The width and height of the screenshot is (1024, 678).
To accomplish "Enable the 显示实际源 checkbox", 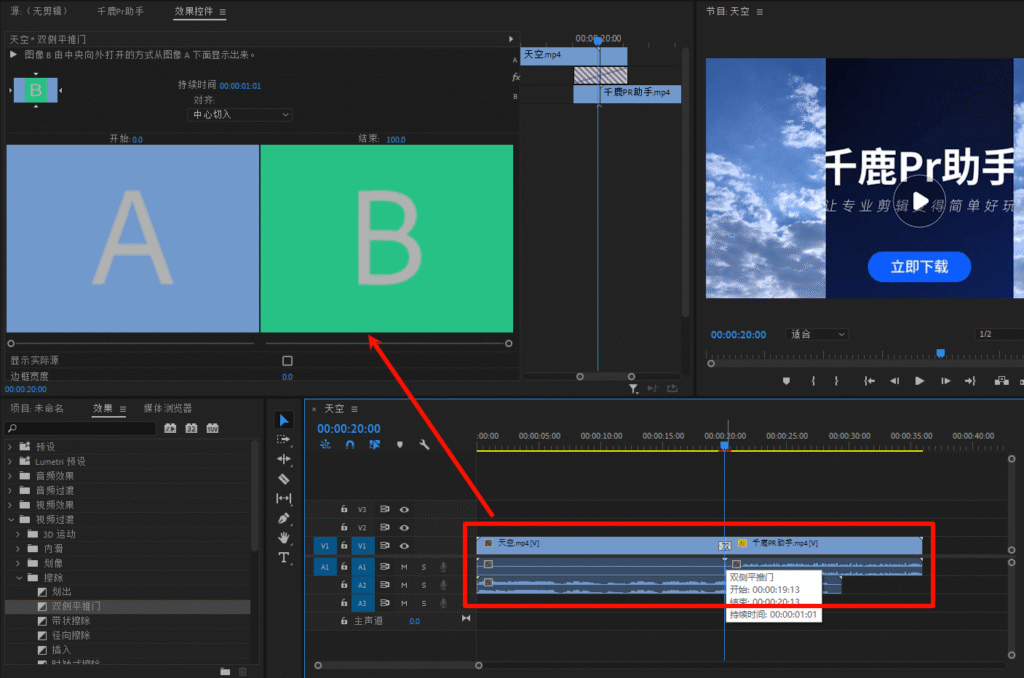I will [287, 361].
